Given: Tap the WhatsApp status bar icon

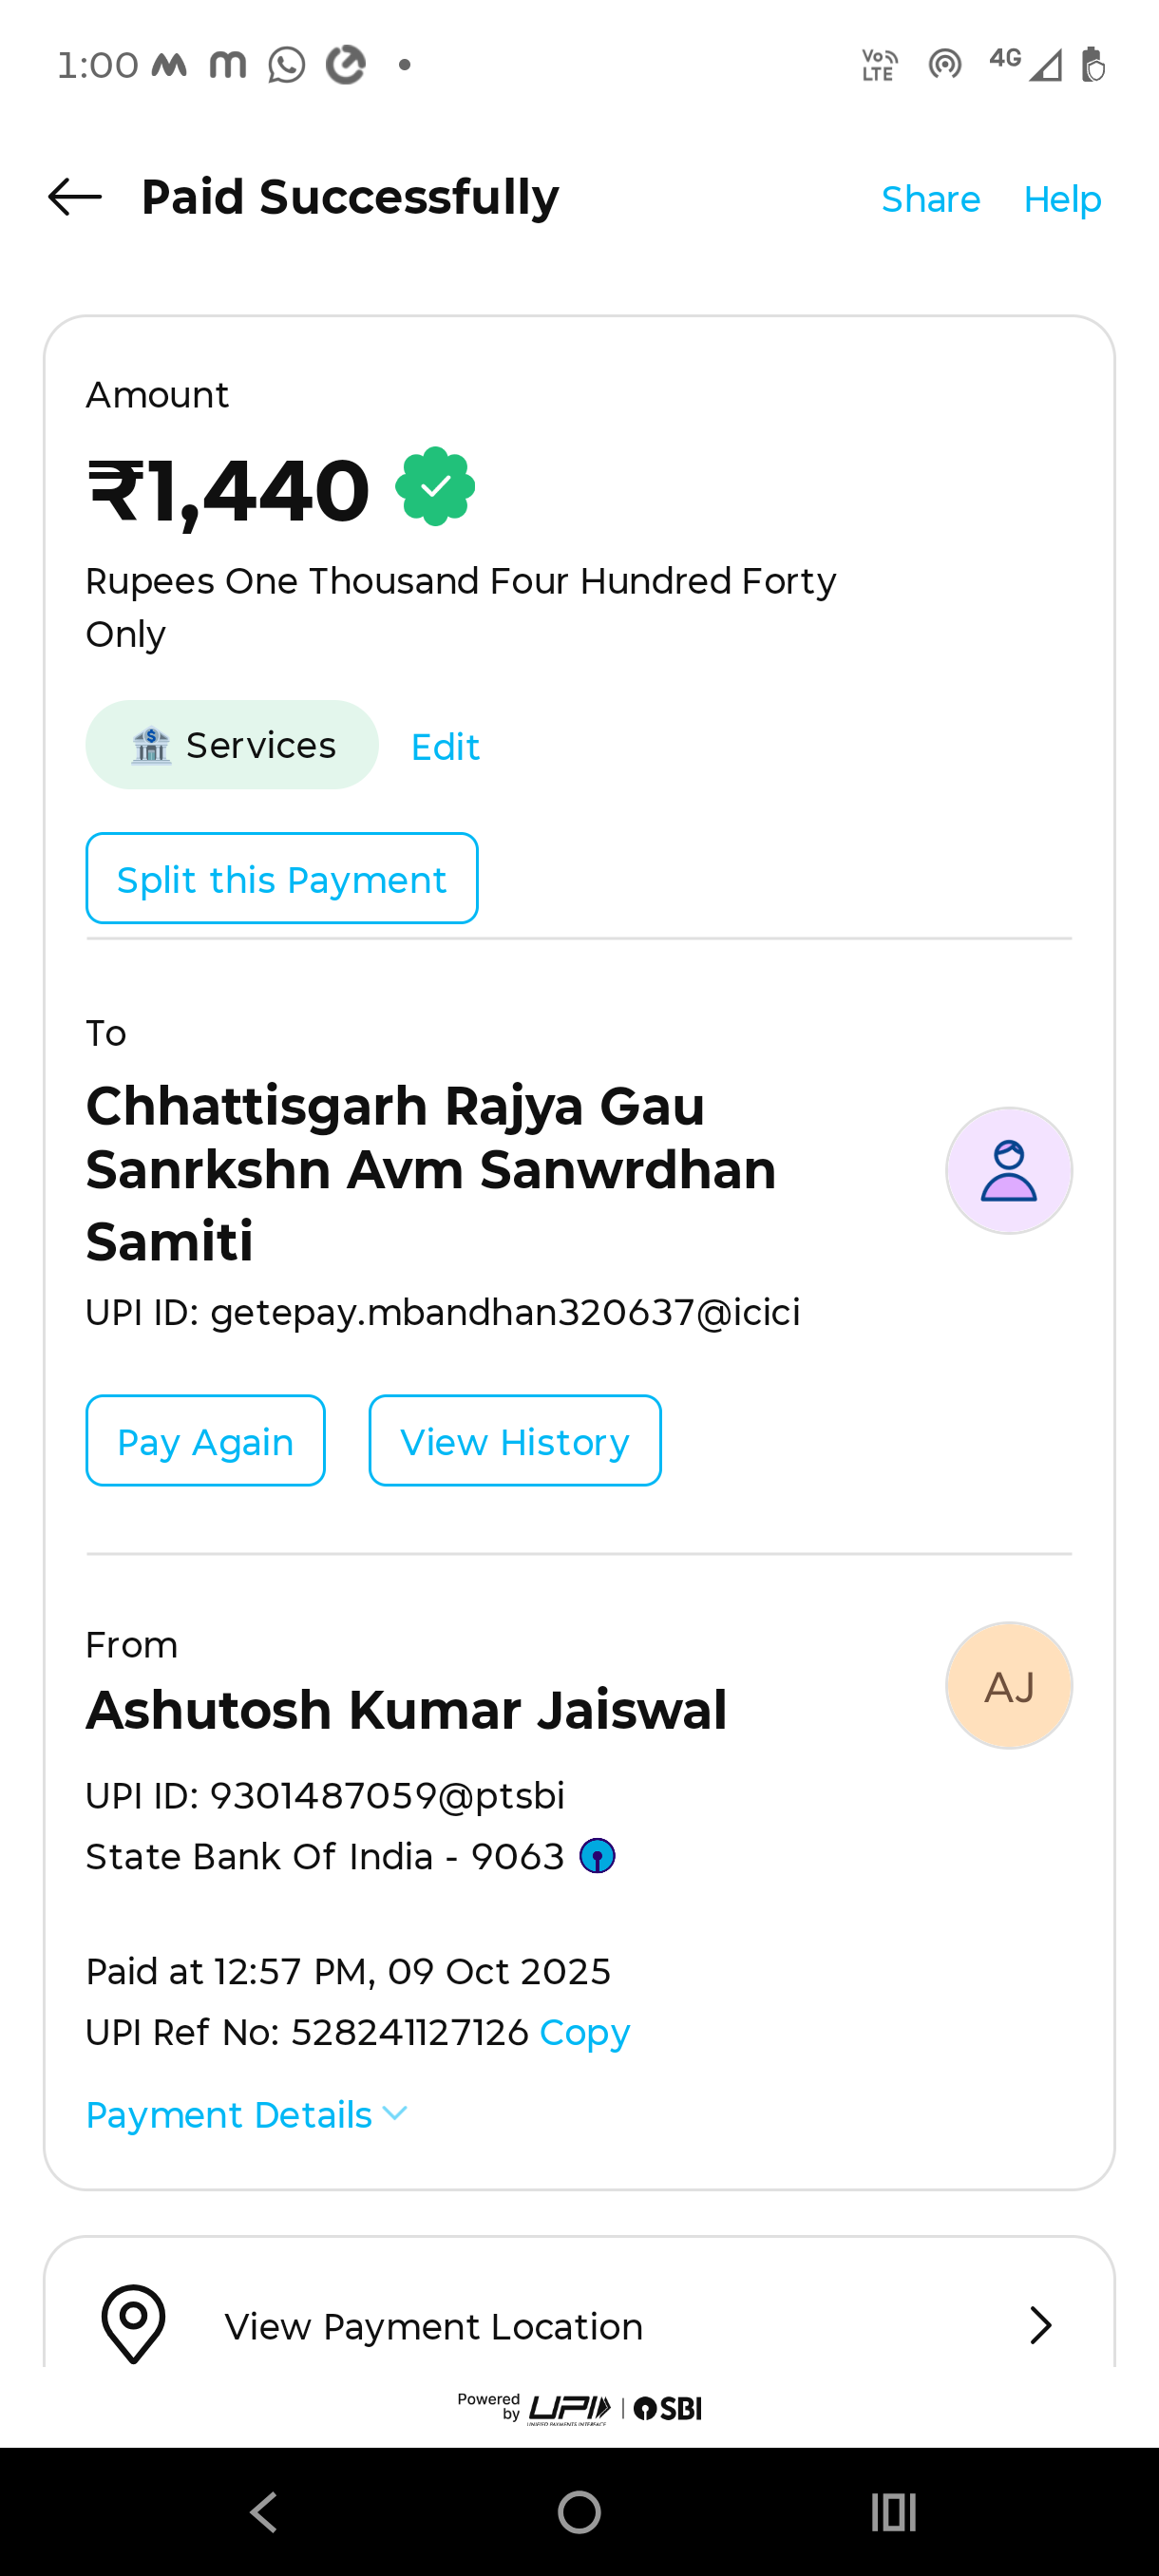Looking at the screenshot, I should (286, 66).
